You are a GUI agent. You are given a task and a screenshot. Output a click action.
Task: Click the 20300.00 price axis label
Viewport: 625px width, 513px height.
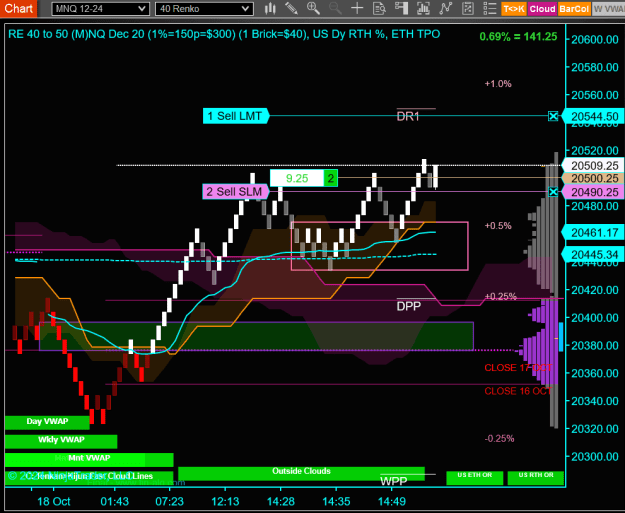coord(595,456)
